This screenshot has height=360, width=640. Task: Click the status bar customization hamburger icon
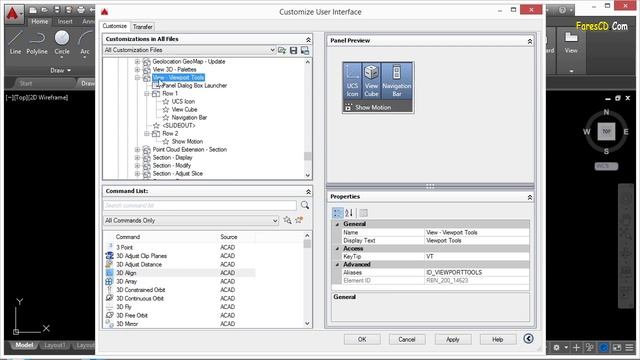pyautogui.click(x=630, y=347)
